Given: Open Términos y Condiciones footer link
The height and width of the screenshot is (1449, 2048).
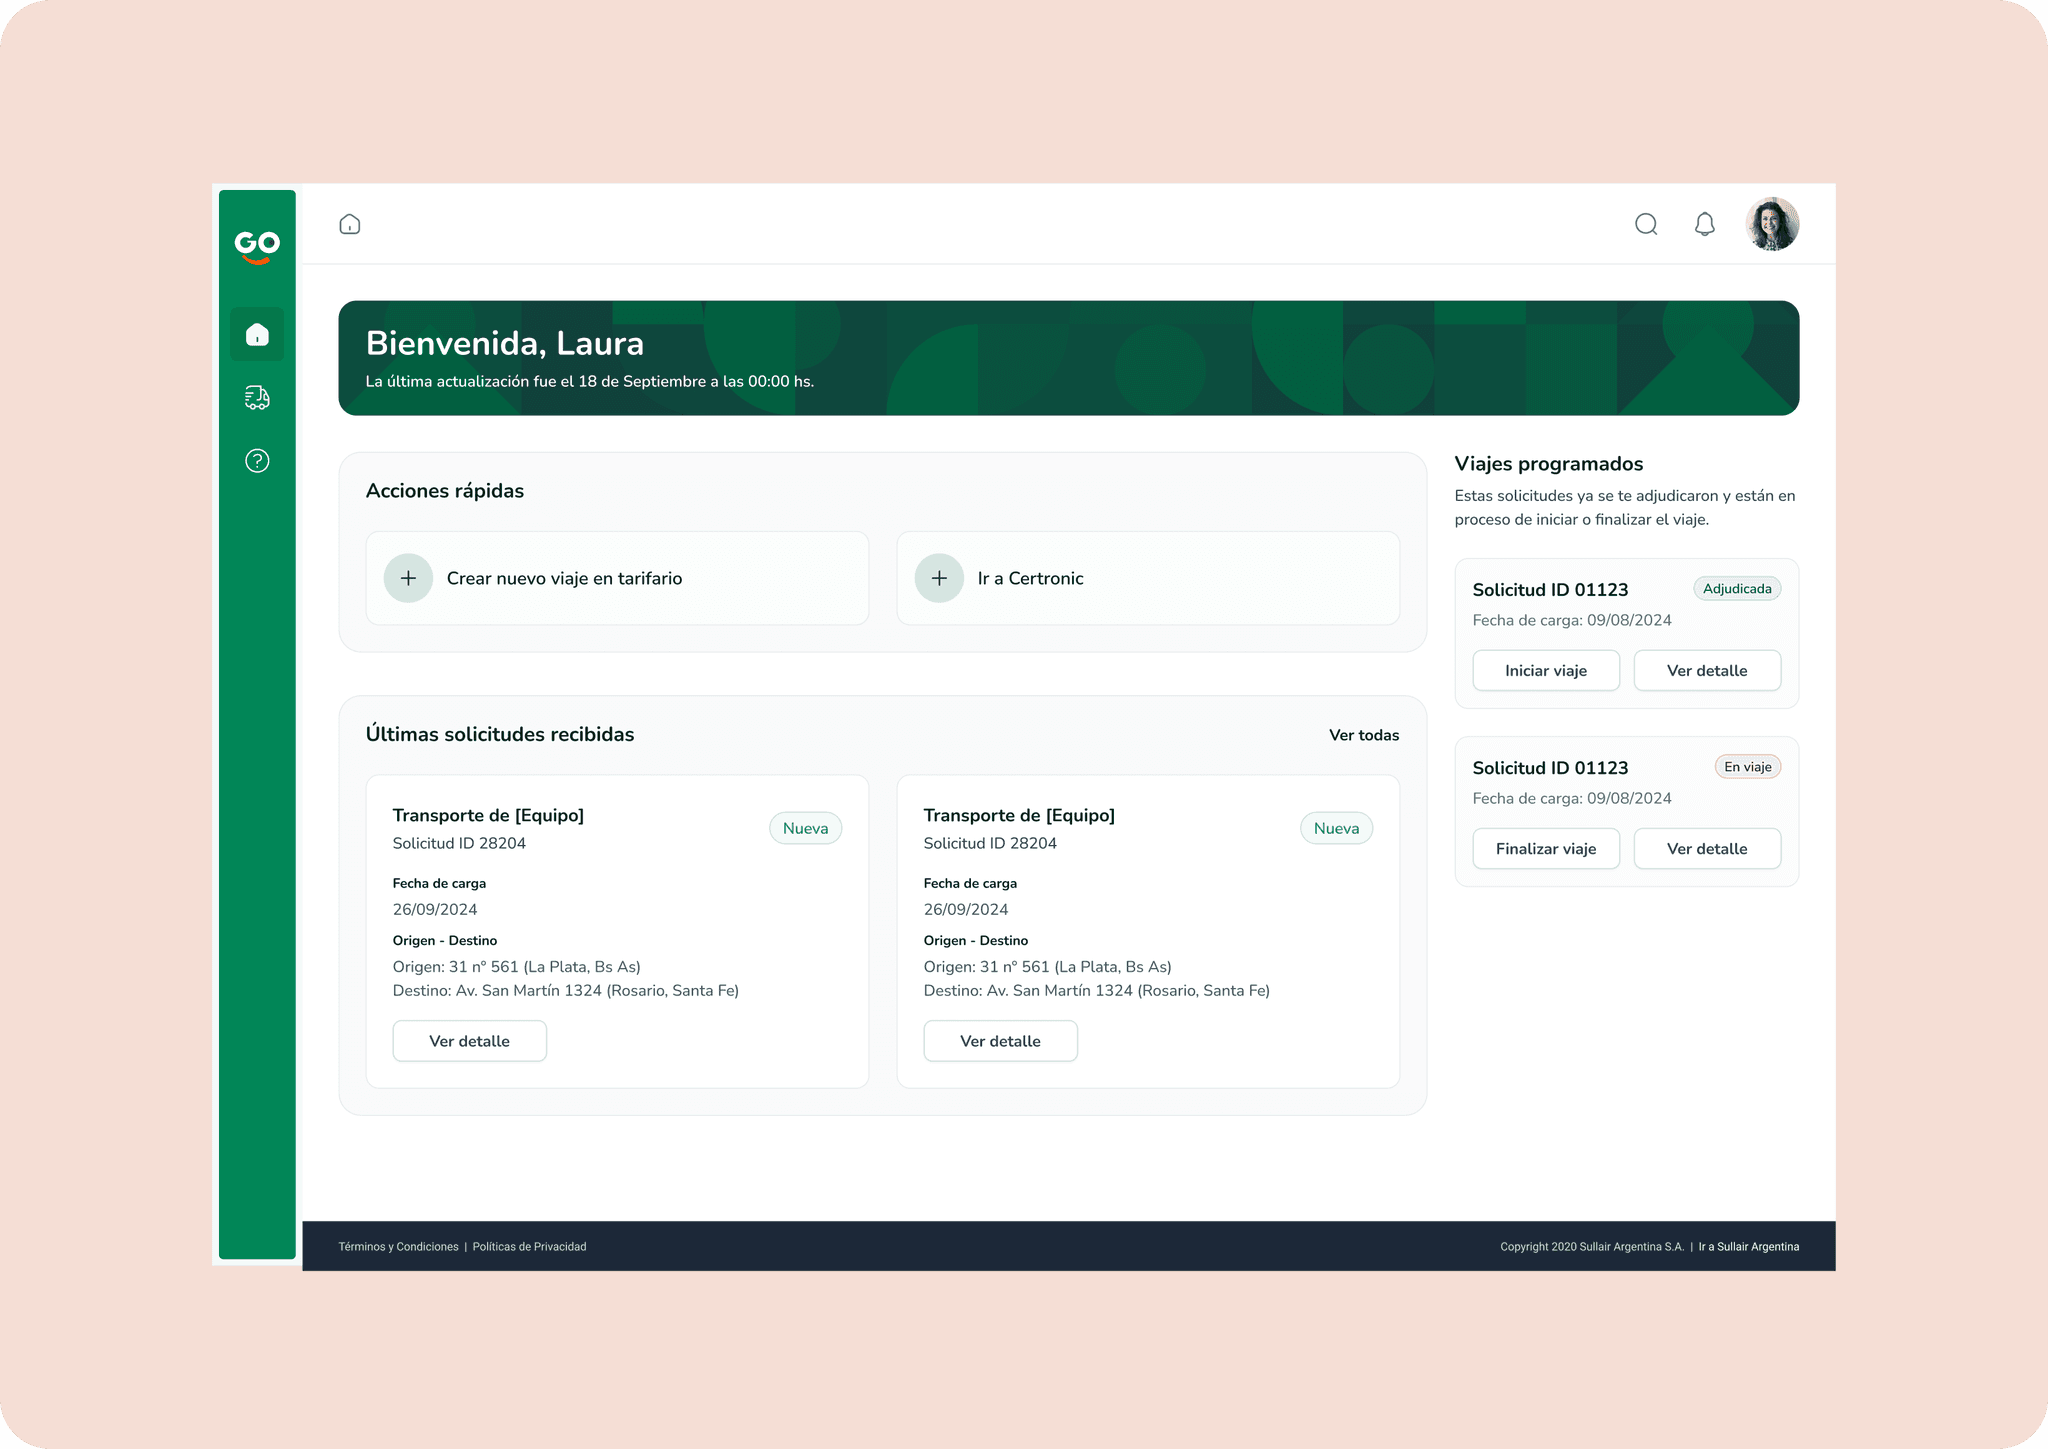Looking at the screenshot, I should pyautogui.click(x=398, y=1247).
